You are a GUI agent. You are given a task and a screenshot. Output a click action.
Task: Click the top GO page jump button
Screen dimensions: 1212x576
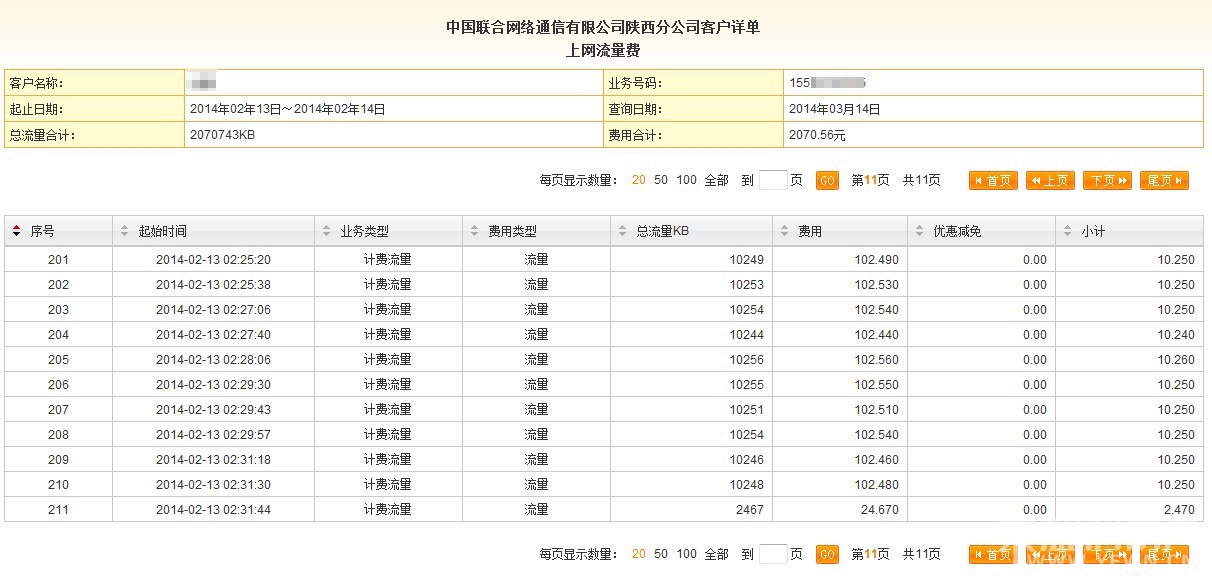coord(827,181)
